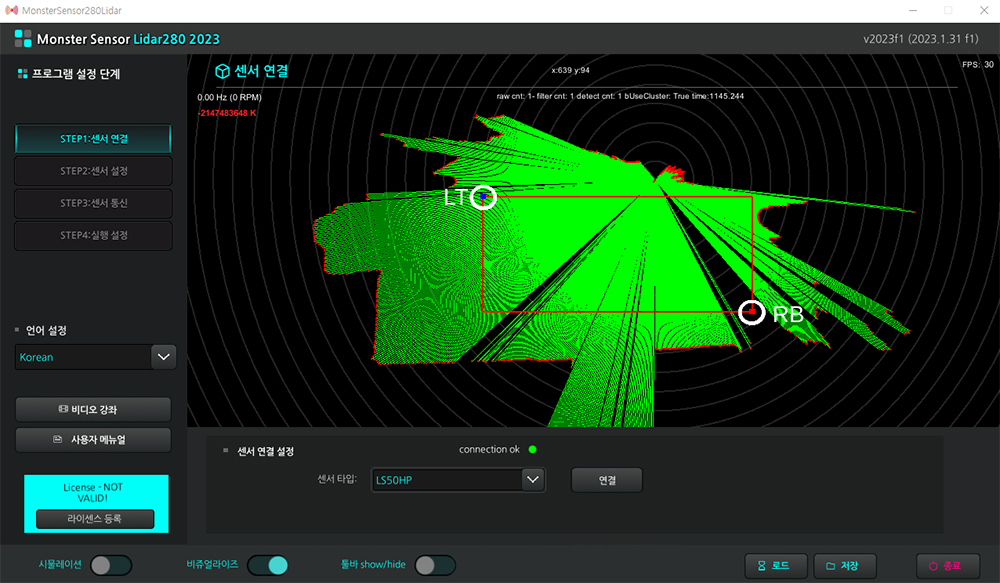Minimize the MonsterSensor280Lidar window
1000x583 pixels.
[913, 10]
